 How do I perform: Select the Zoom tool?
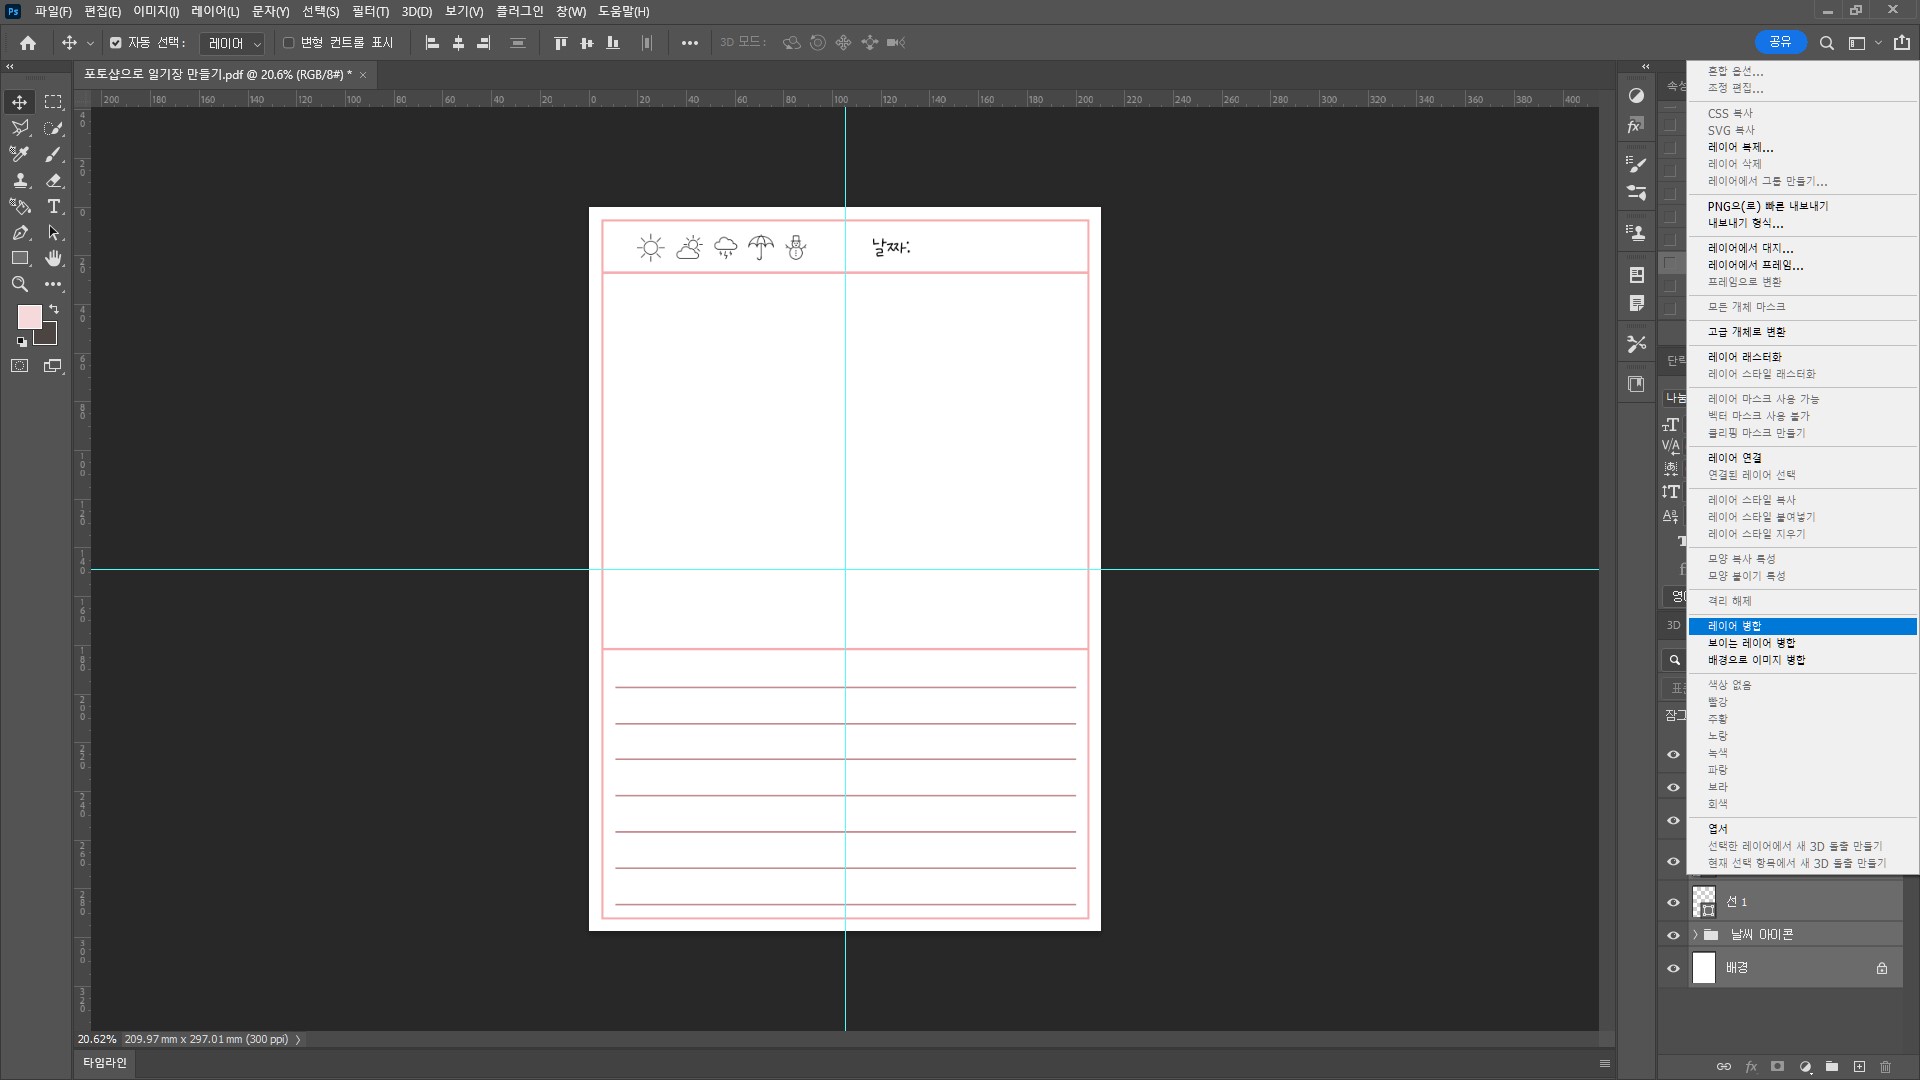(19, 284)
